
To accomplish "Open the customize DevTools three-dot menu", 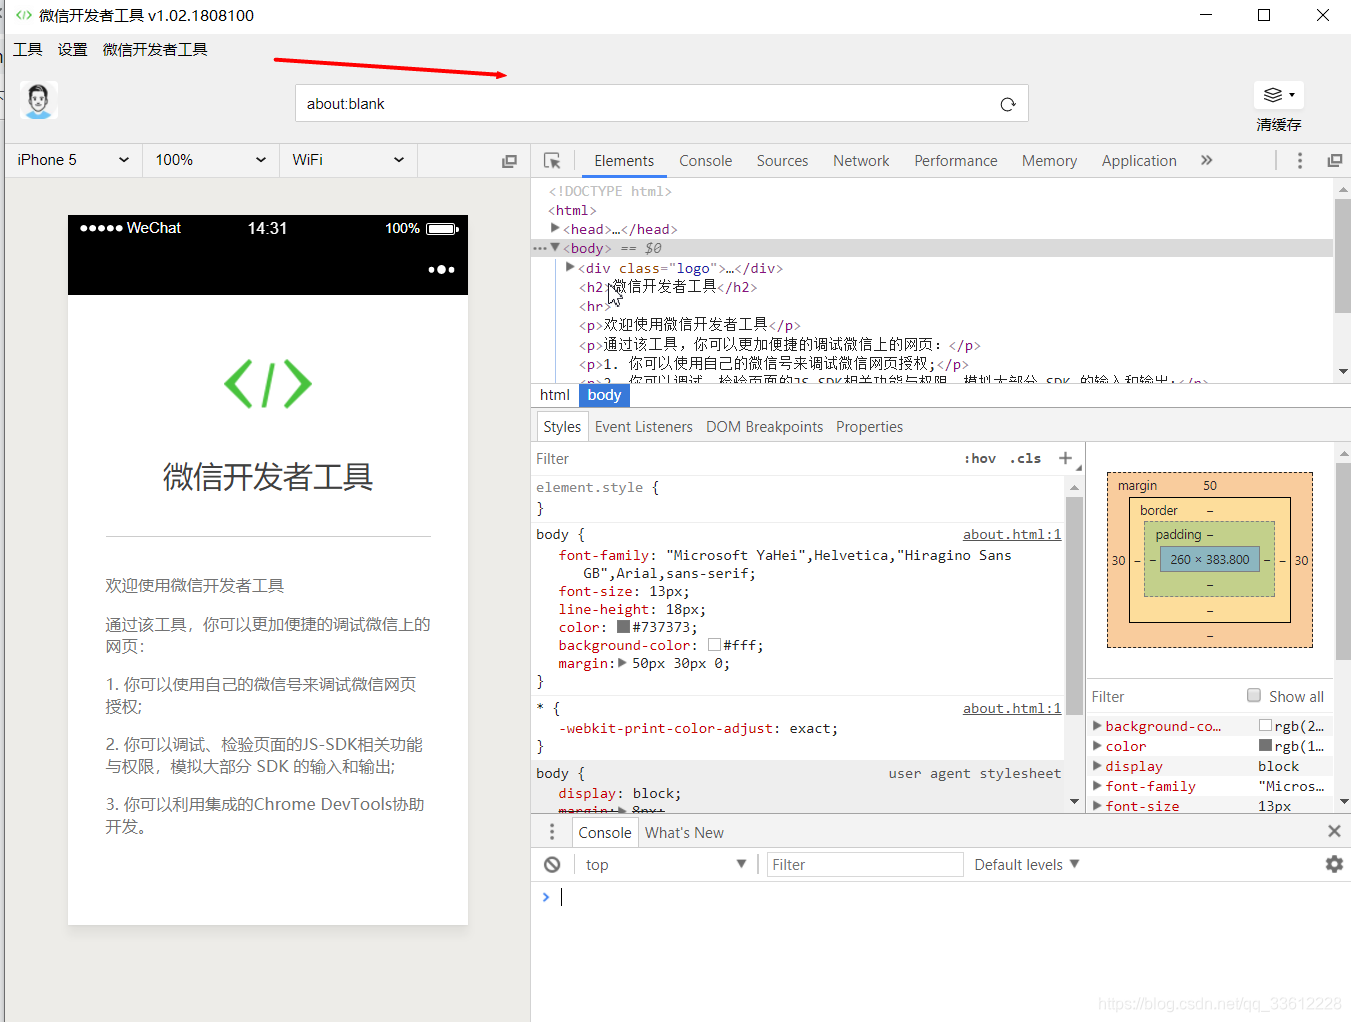I will coord(1299,160).
